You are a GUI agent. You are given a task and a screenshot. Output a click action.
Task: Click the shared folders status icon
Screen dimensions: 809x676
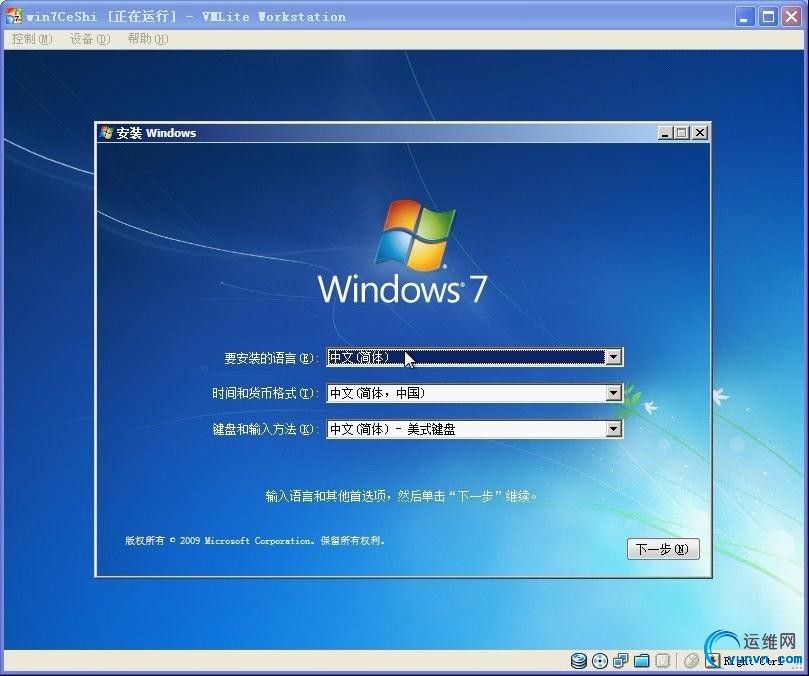click(x=641, y=661)
